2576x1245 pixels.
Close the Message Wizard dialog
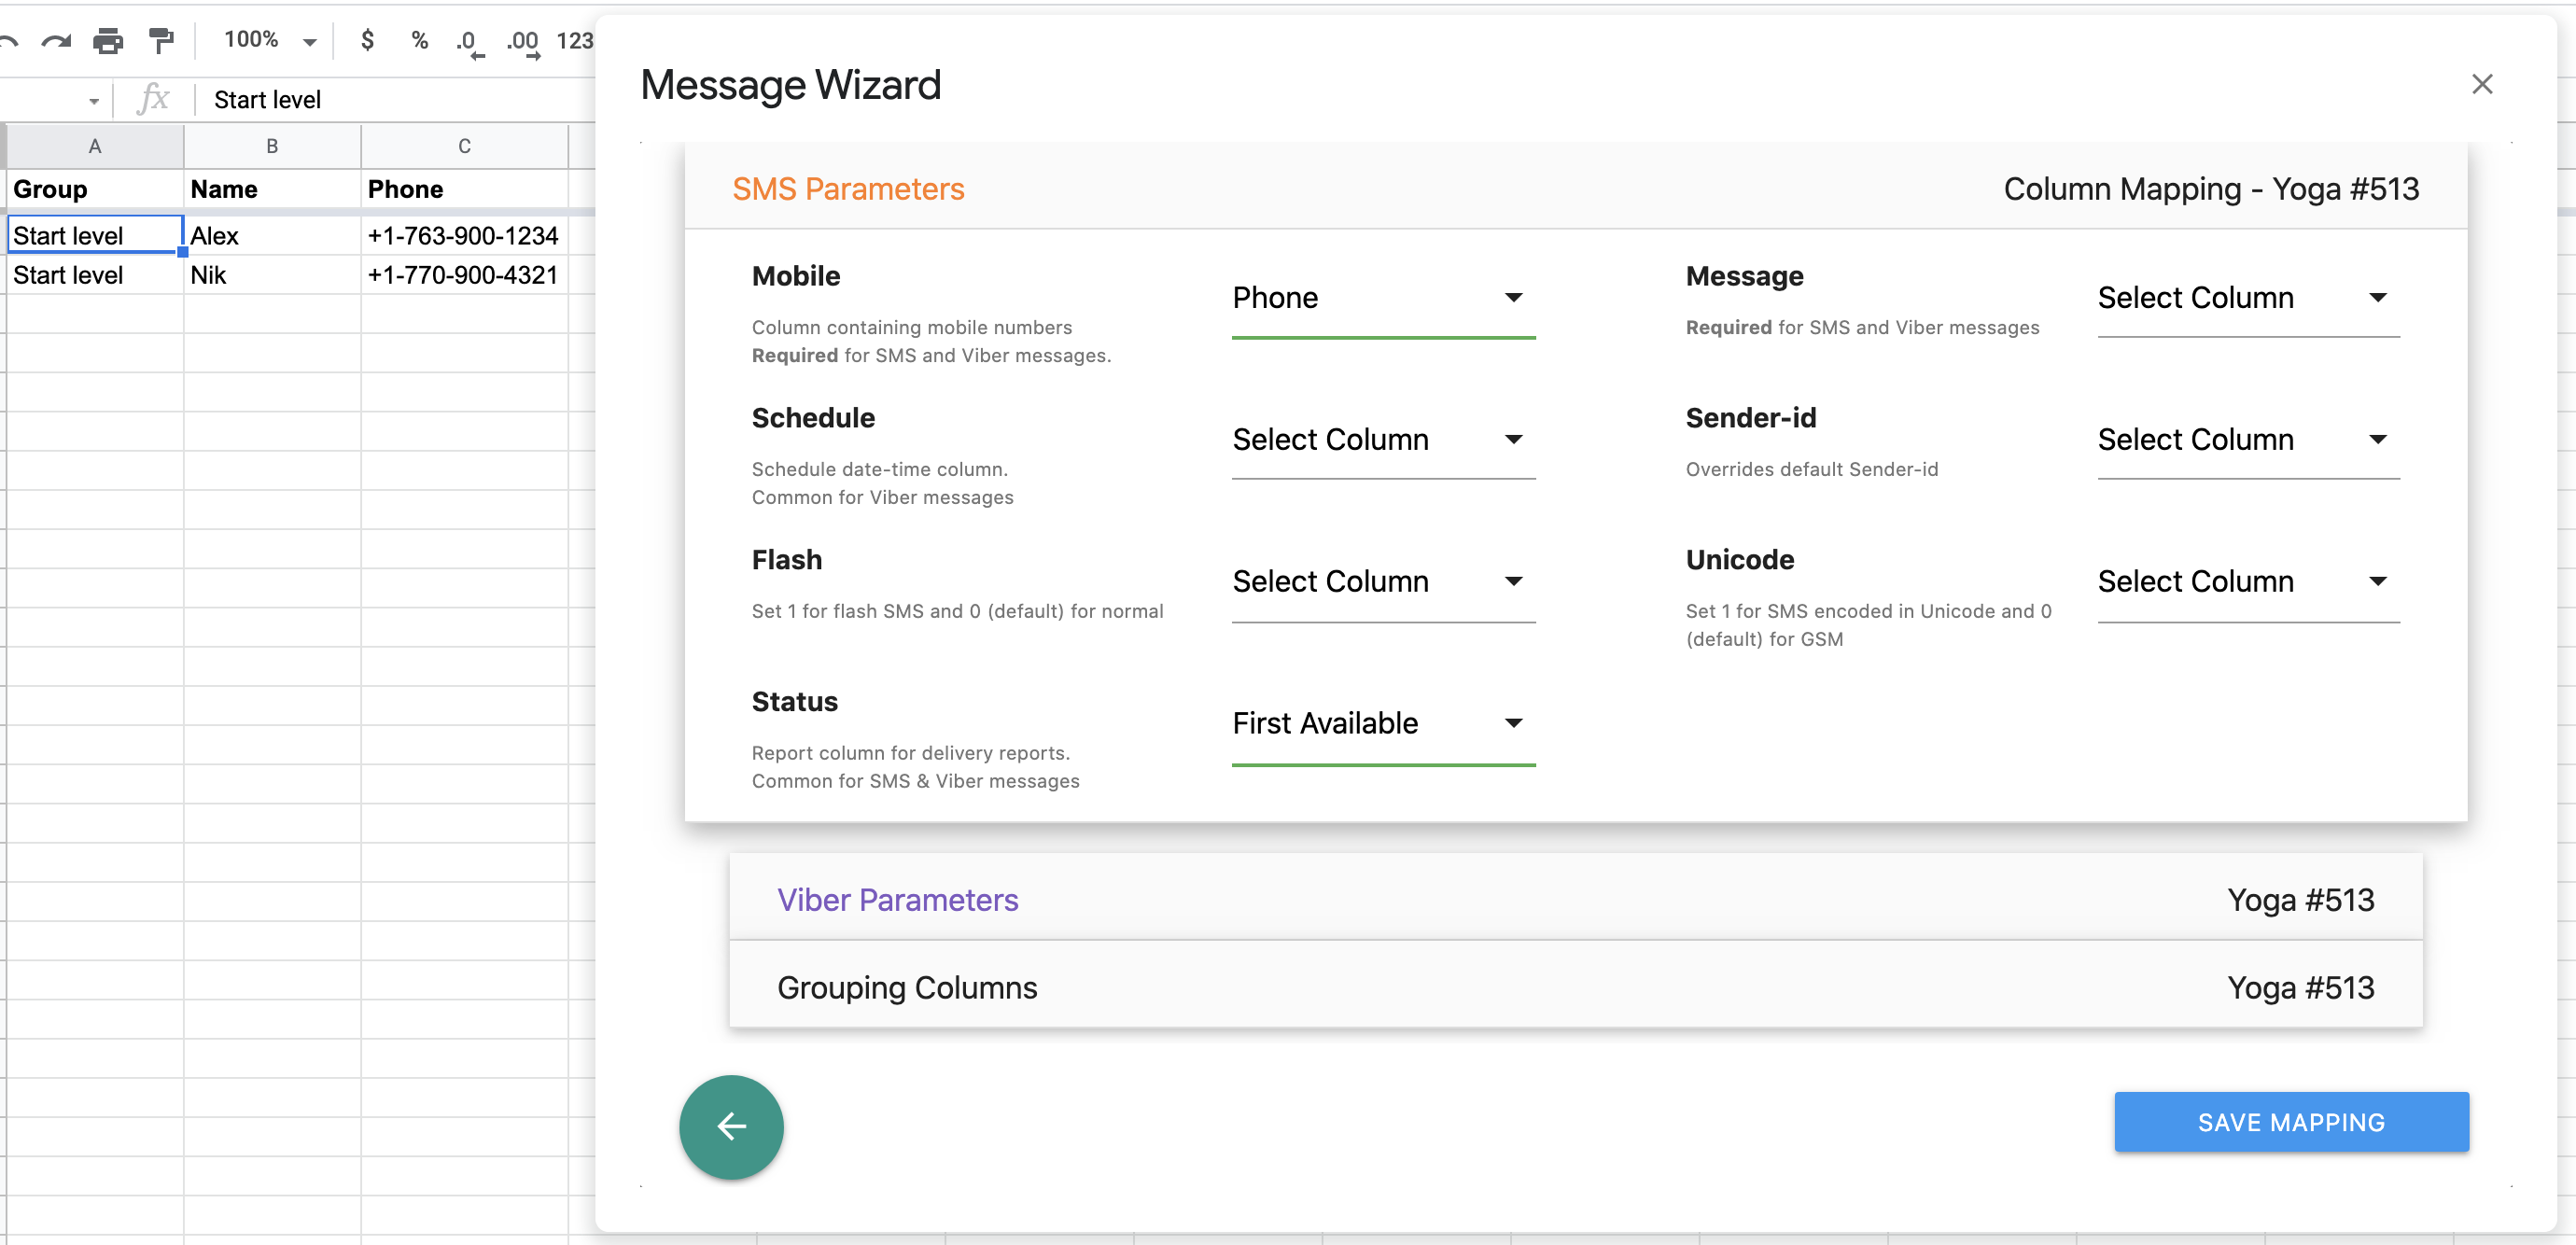tap(2481, 84)
